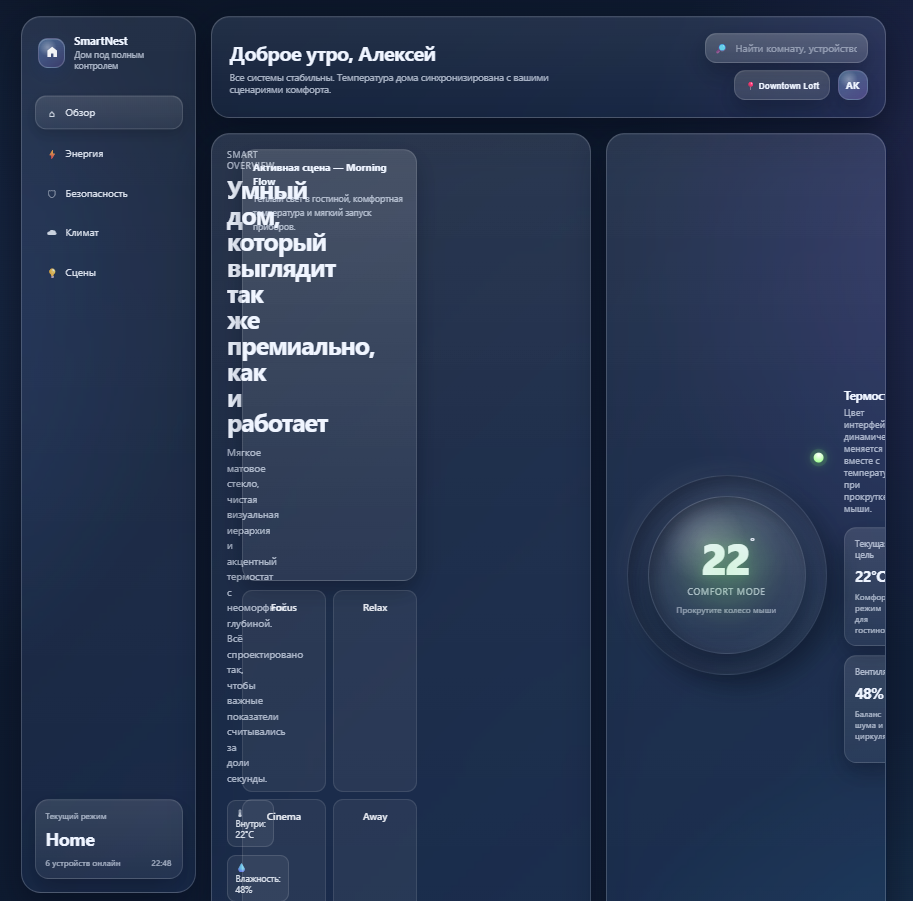Click the Доброе утро, Алексей heading
913x901 pixels.
332,55
